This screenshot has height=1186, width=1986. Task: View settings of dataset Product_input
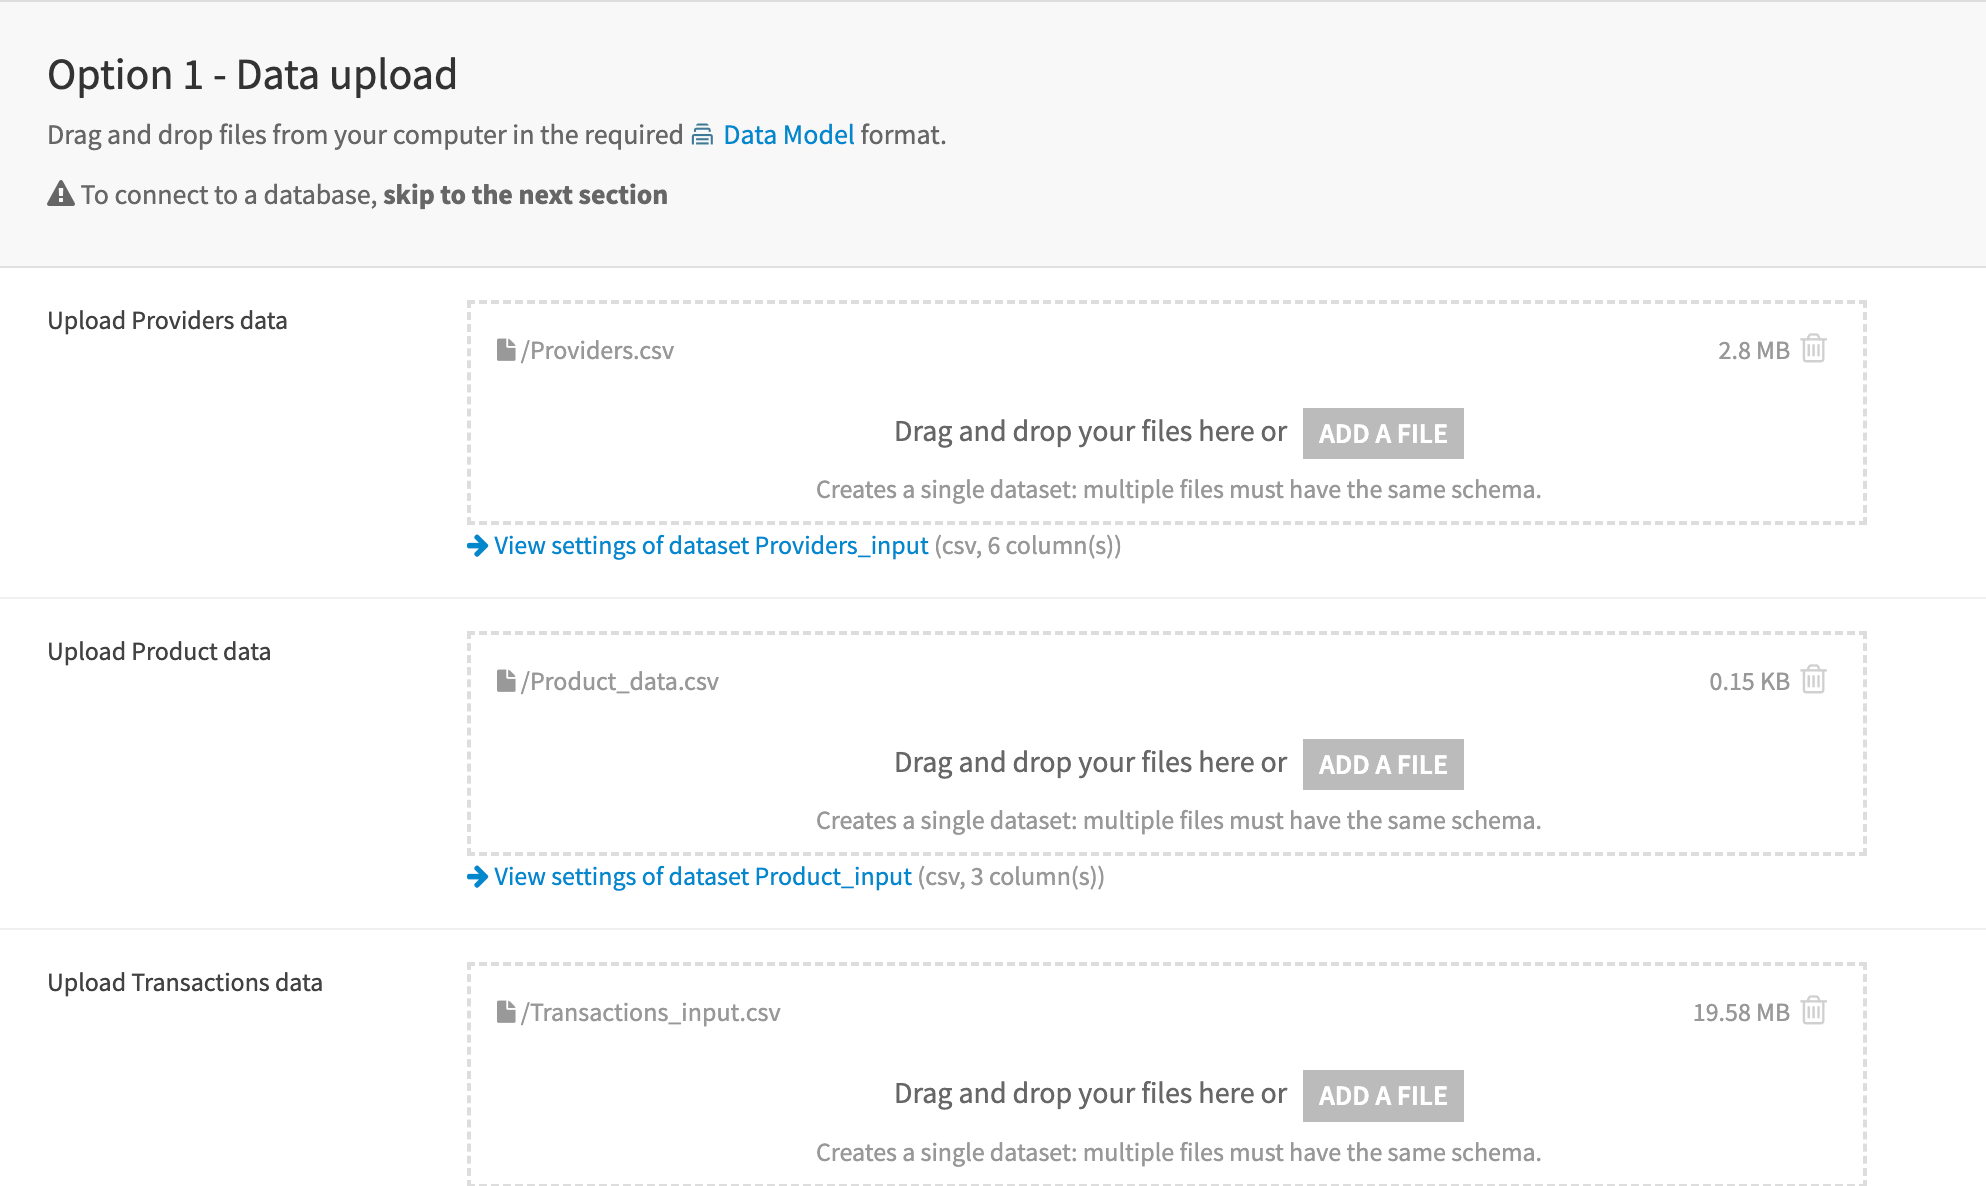coord(702,877)
